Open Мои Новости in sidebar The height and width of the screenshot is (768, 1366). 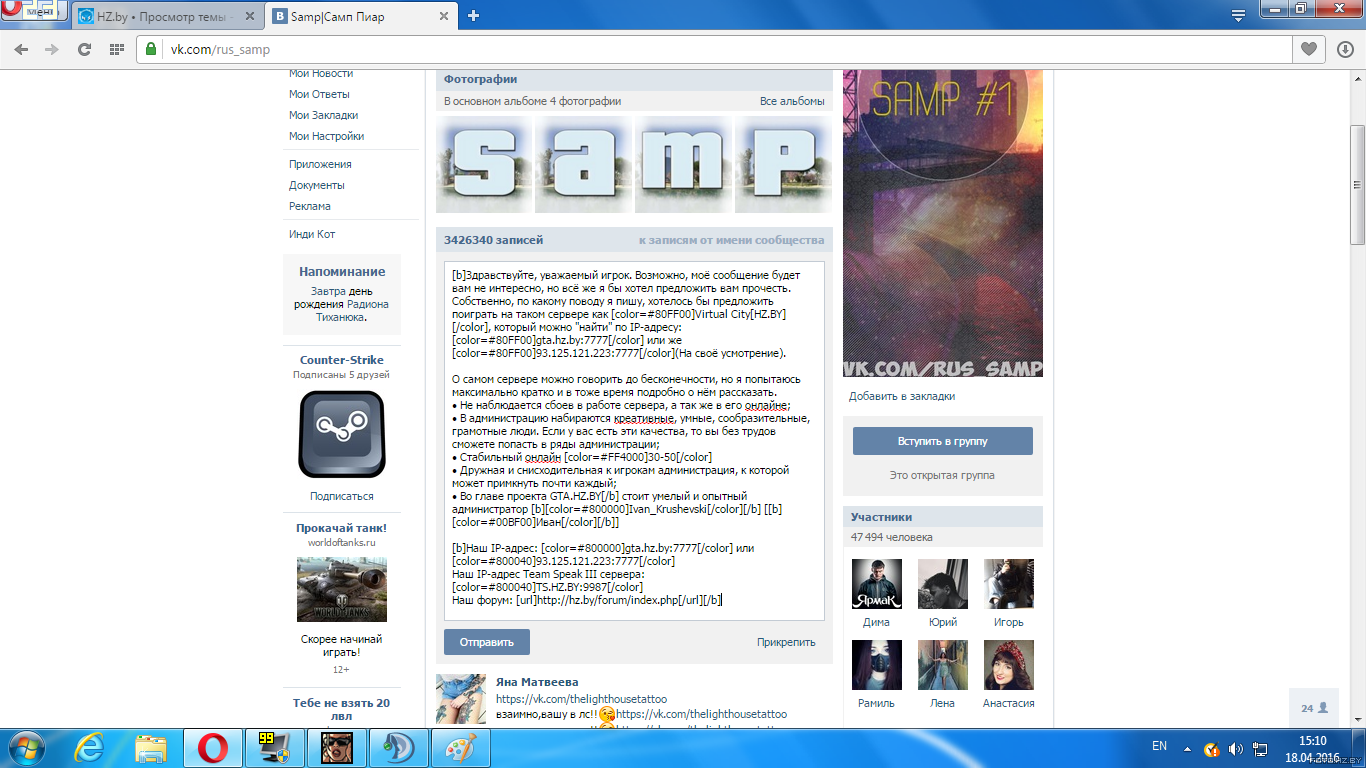tap(321, 73)
